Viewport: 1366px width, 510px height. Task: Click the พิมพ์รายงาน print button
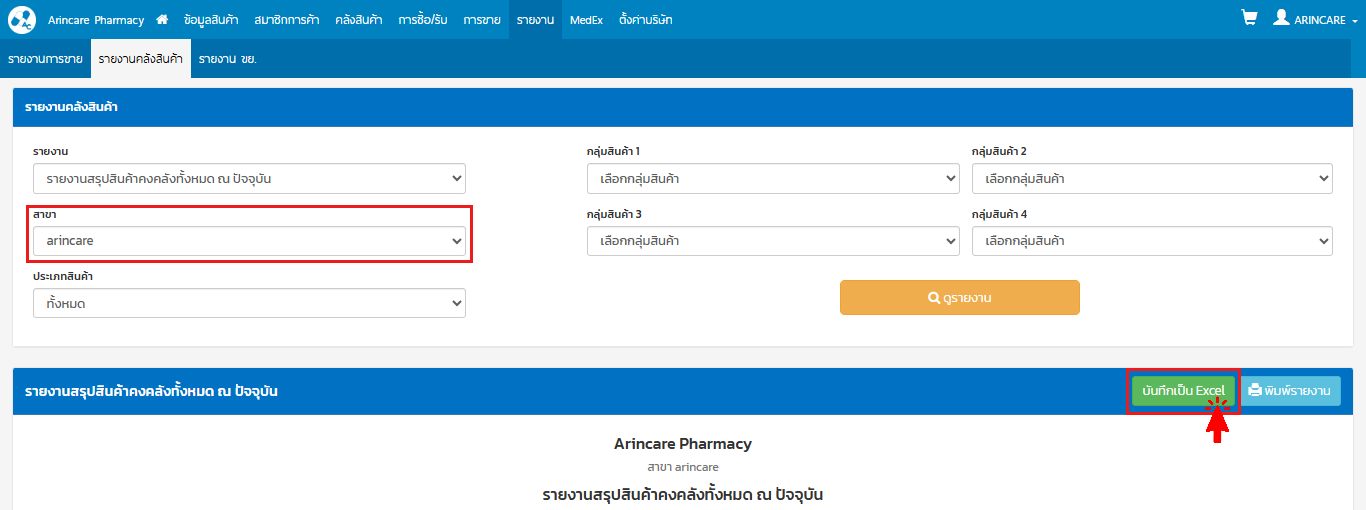(x=1290, y=391)
